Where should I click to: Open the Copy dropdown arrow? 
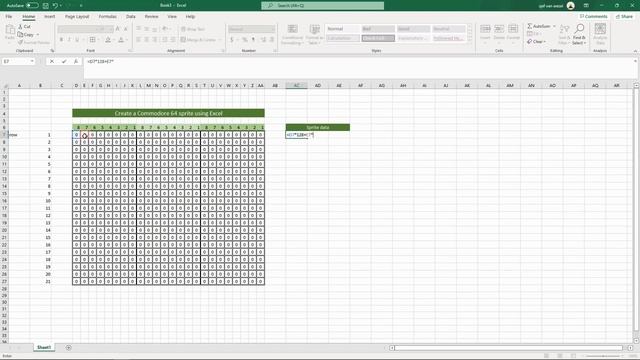pyautogui.click(x=38, y=35)
